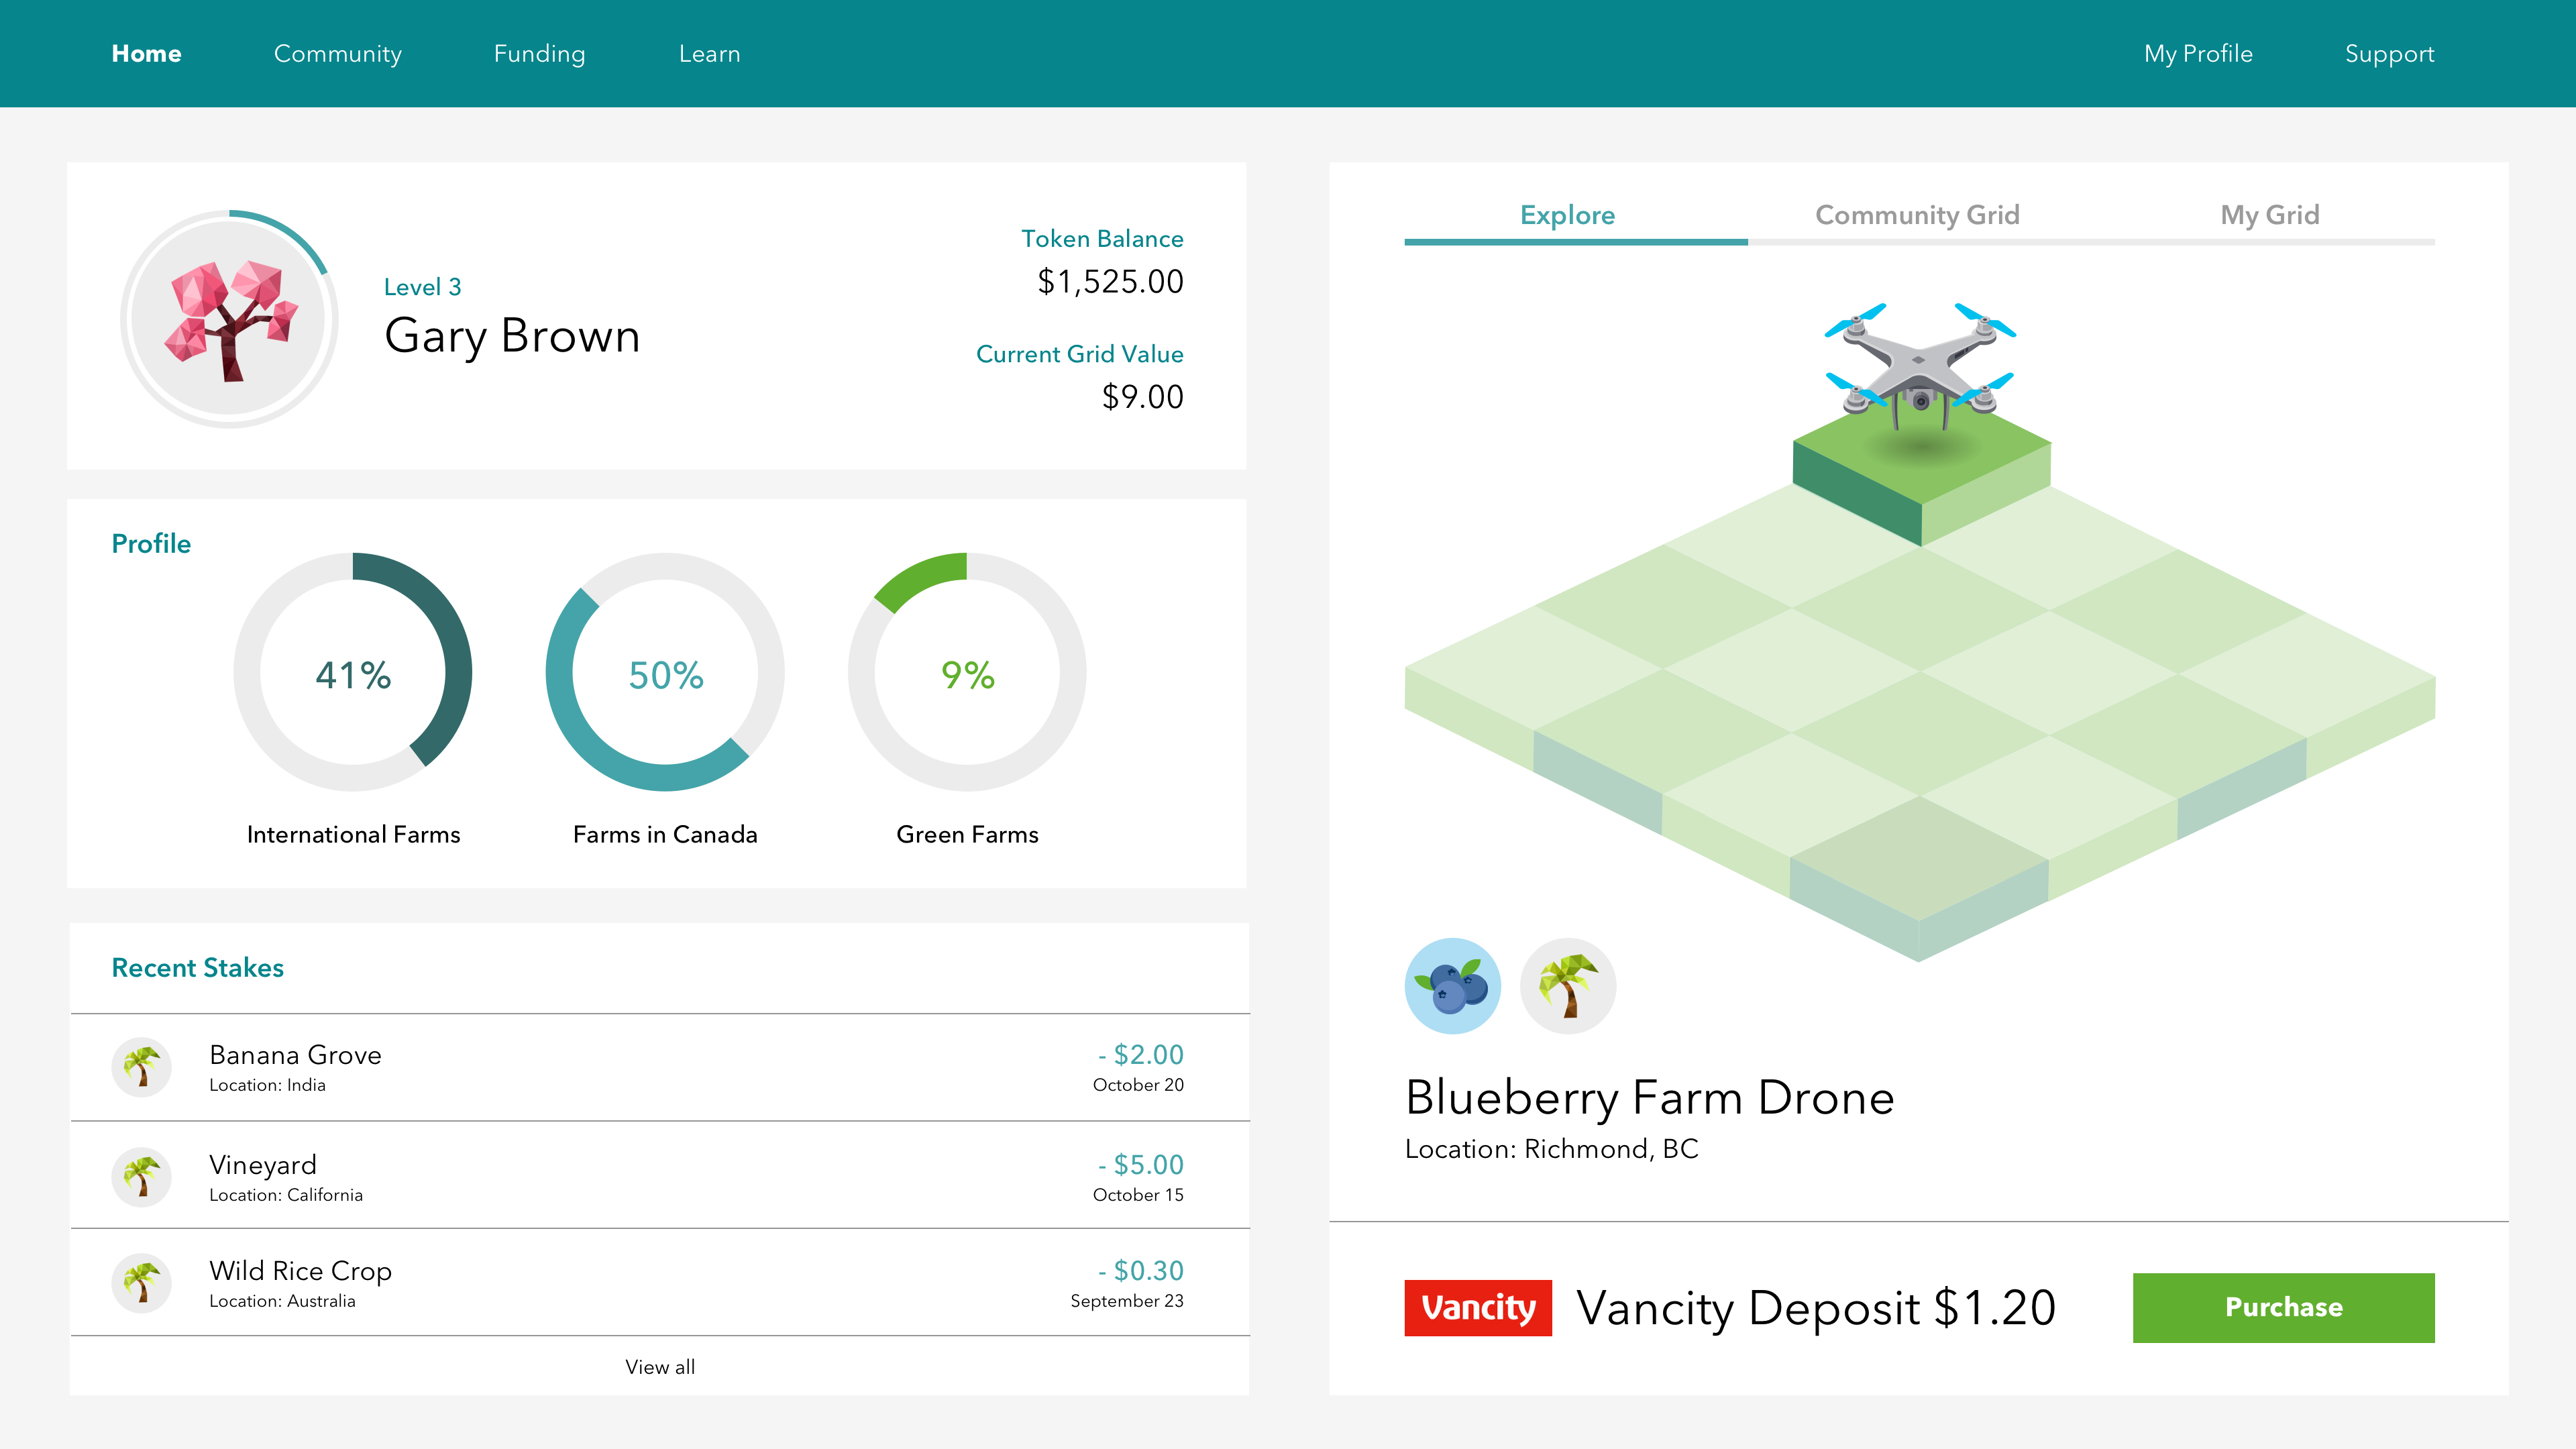Click the Wild Rice Crop title
The height and width of the screenshot is (1449, 2576).
[x=300, y=1271]
